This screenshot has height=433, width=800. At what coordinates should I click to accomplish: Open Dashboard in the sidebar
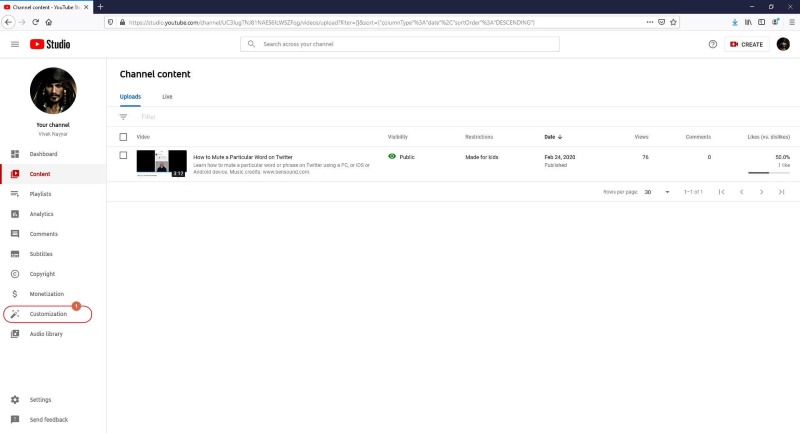coord(53,154)
